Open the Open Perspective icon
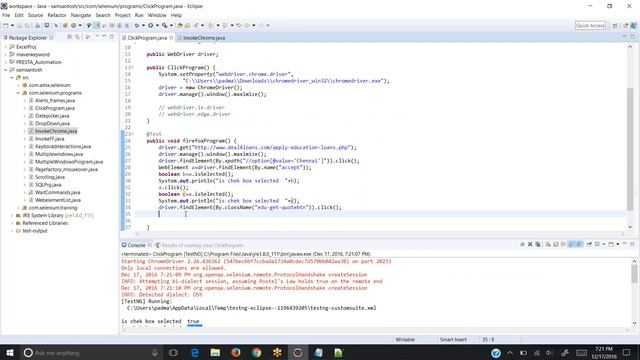 click(615, 25)
